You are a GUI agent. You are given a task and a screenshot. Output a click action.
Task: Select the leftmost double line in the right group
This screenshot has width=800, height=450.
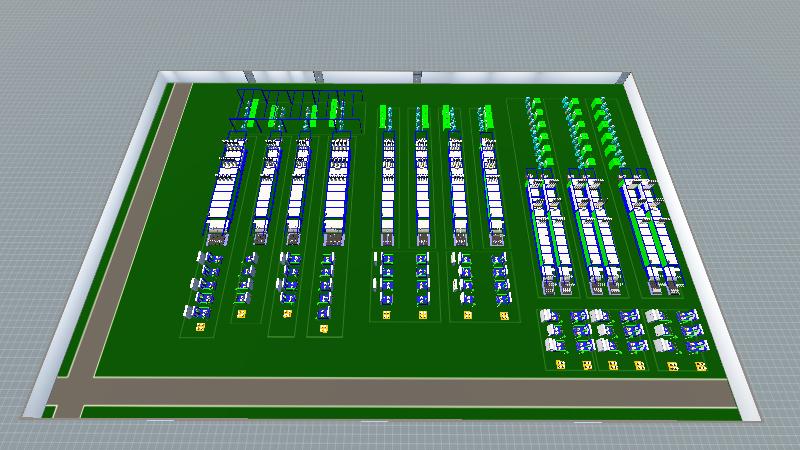pos(545,235)
